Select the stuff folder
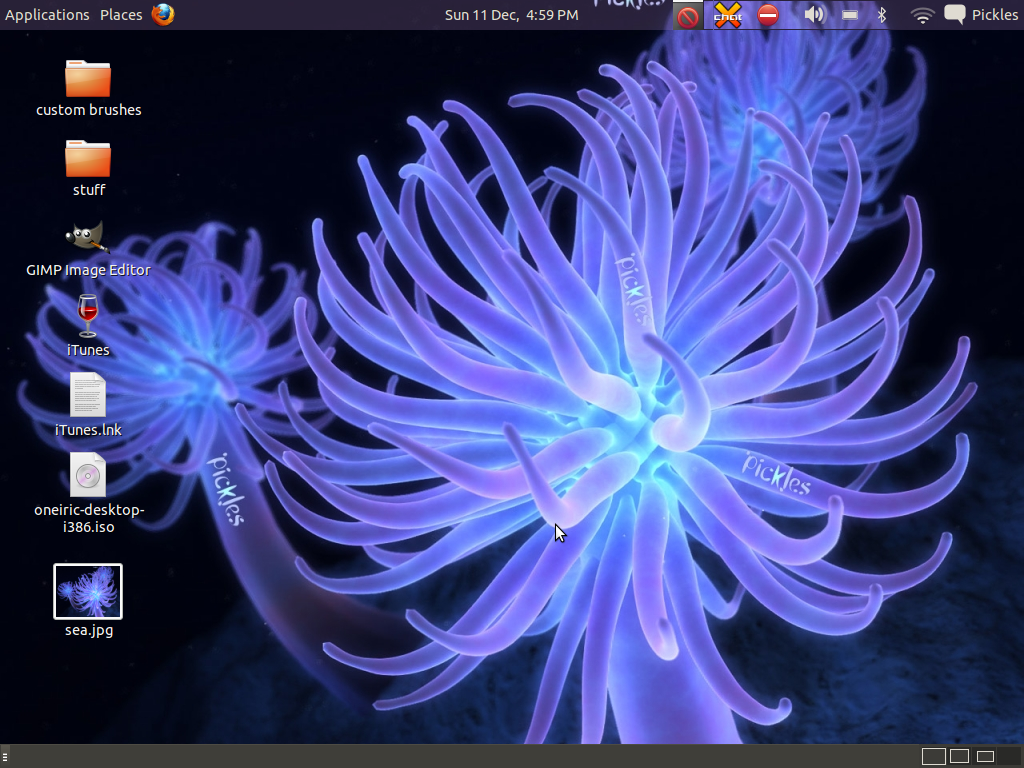The width and height of the screenshot is (1024, 768). (88, 158)
